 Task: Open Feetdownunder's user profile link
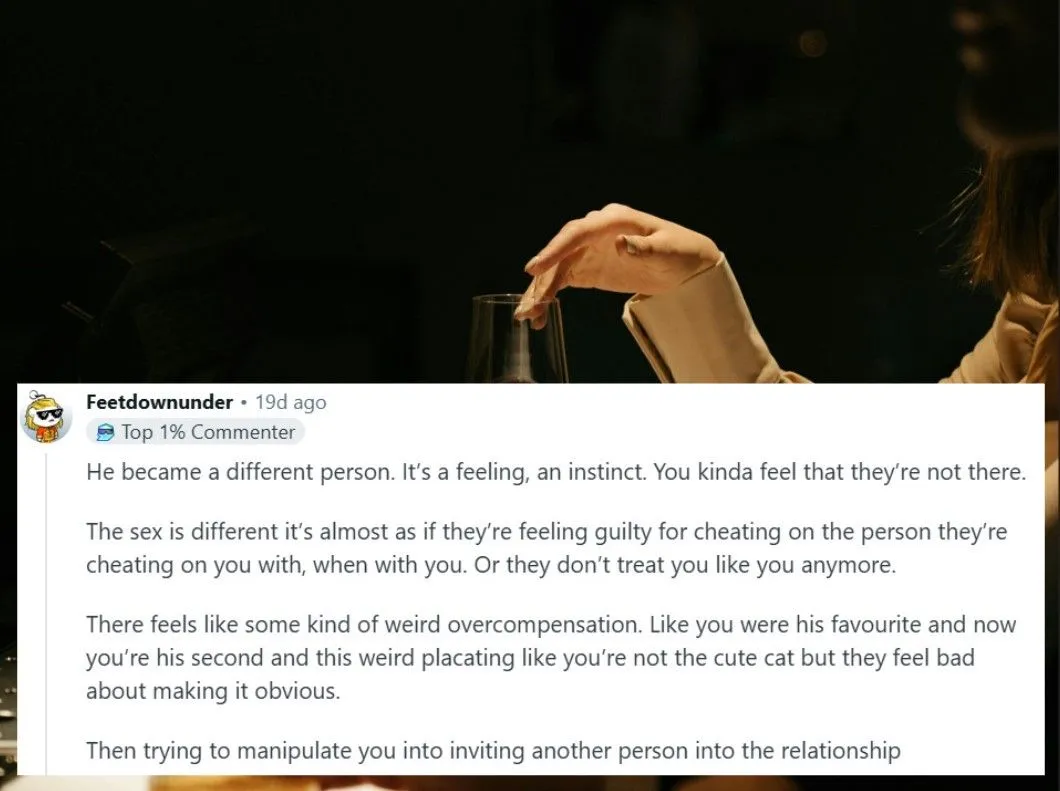[160, 402]
